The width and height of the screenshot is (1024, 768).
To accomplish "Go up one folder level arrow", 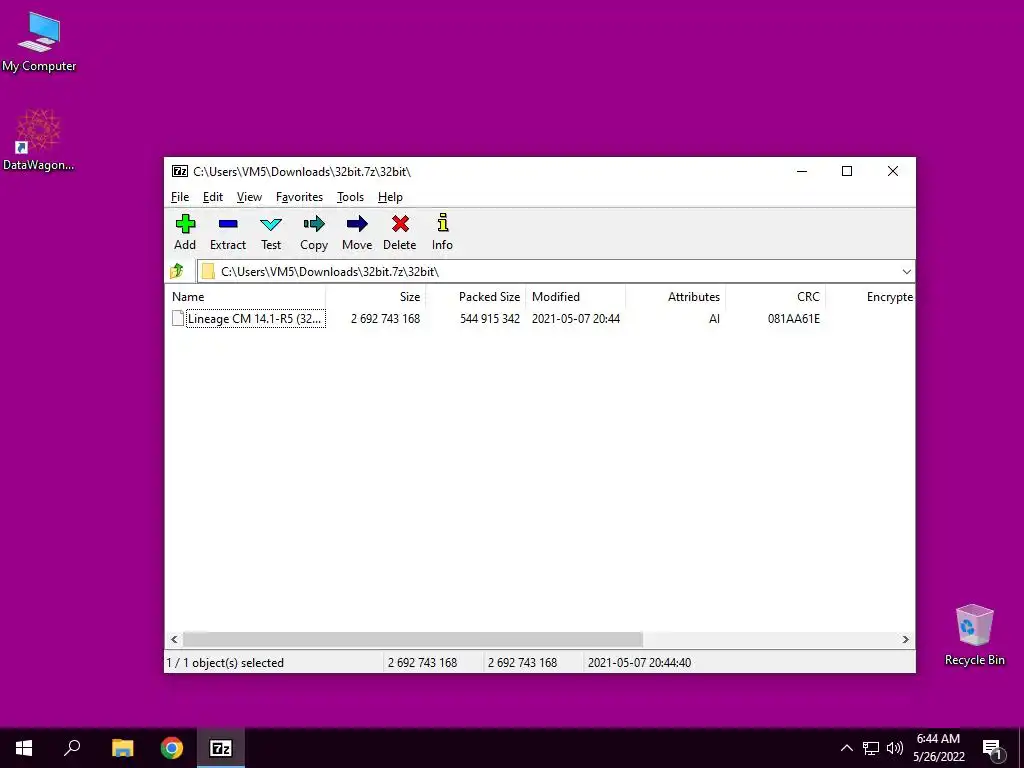I will pos(177,271).
